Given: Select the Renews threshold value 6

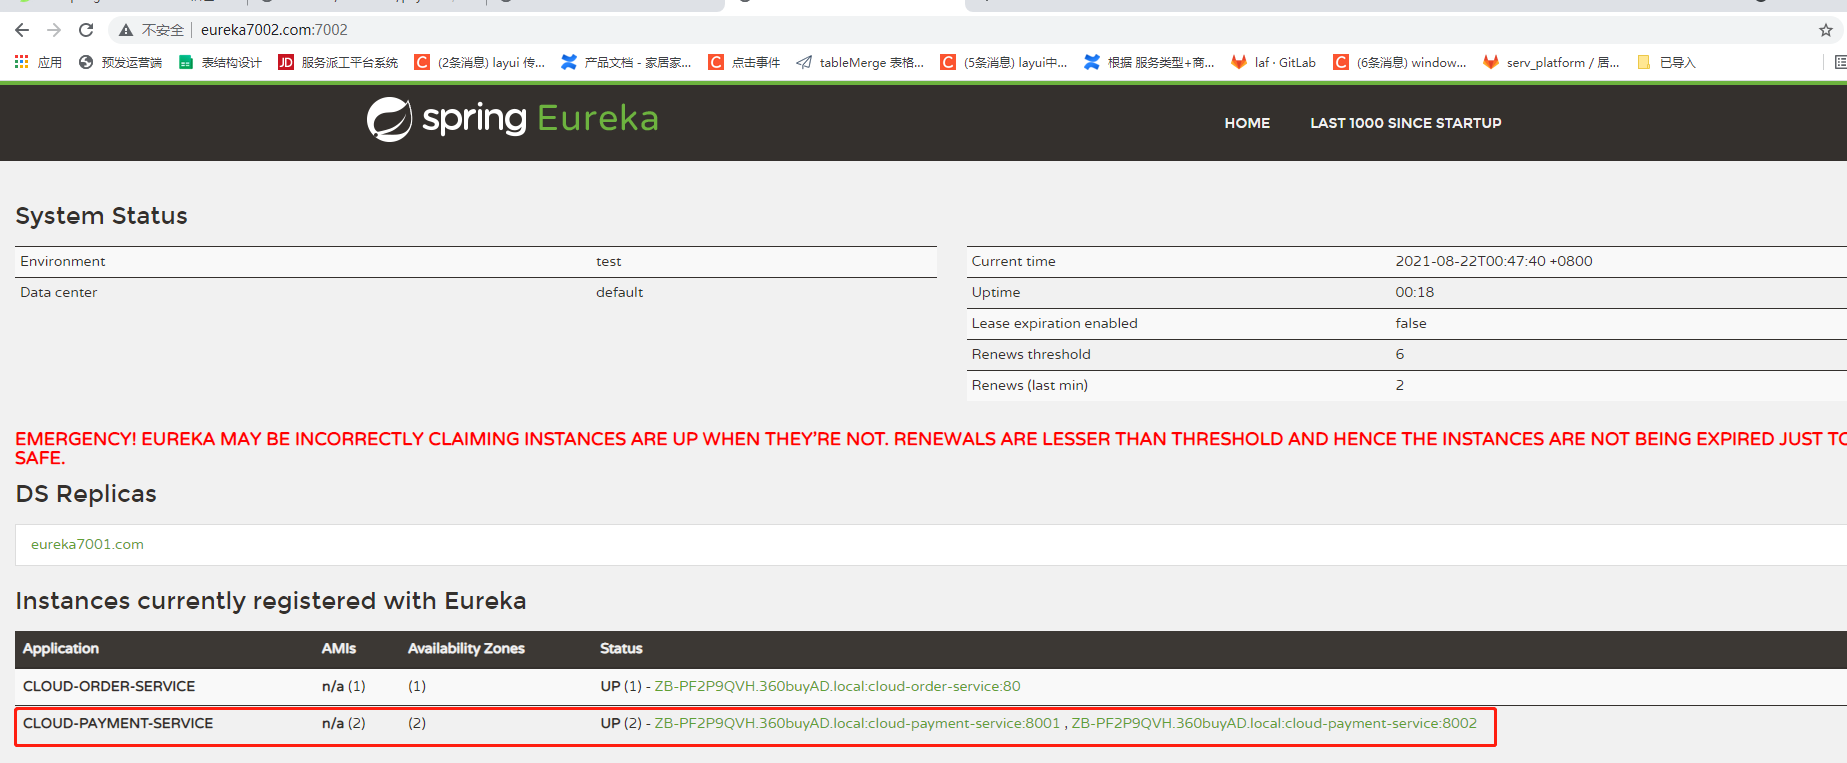Looking at the screenshot, I should 1400,354.
